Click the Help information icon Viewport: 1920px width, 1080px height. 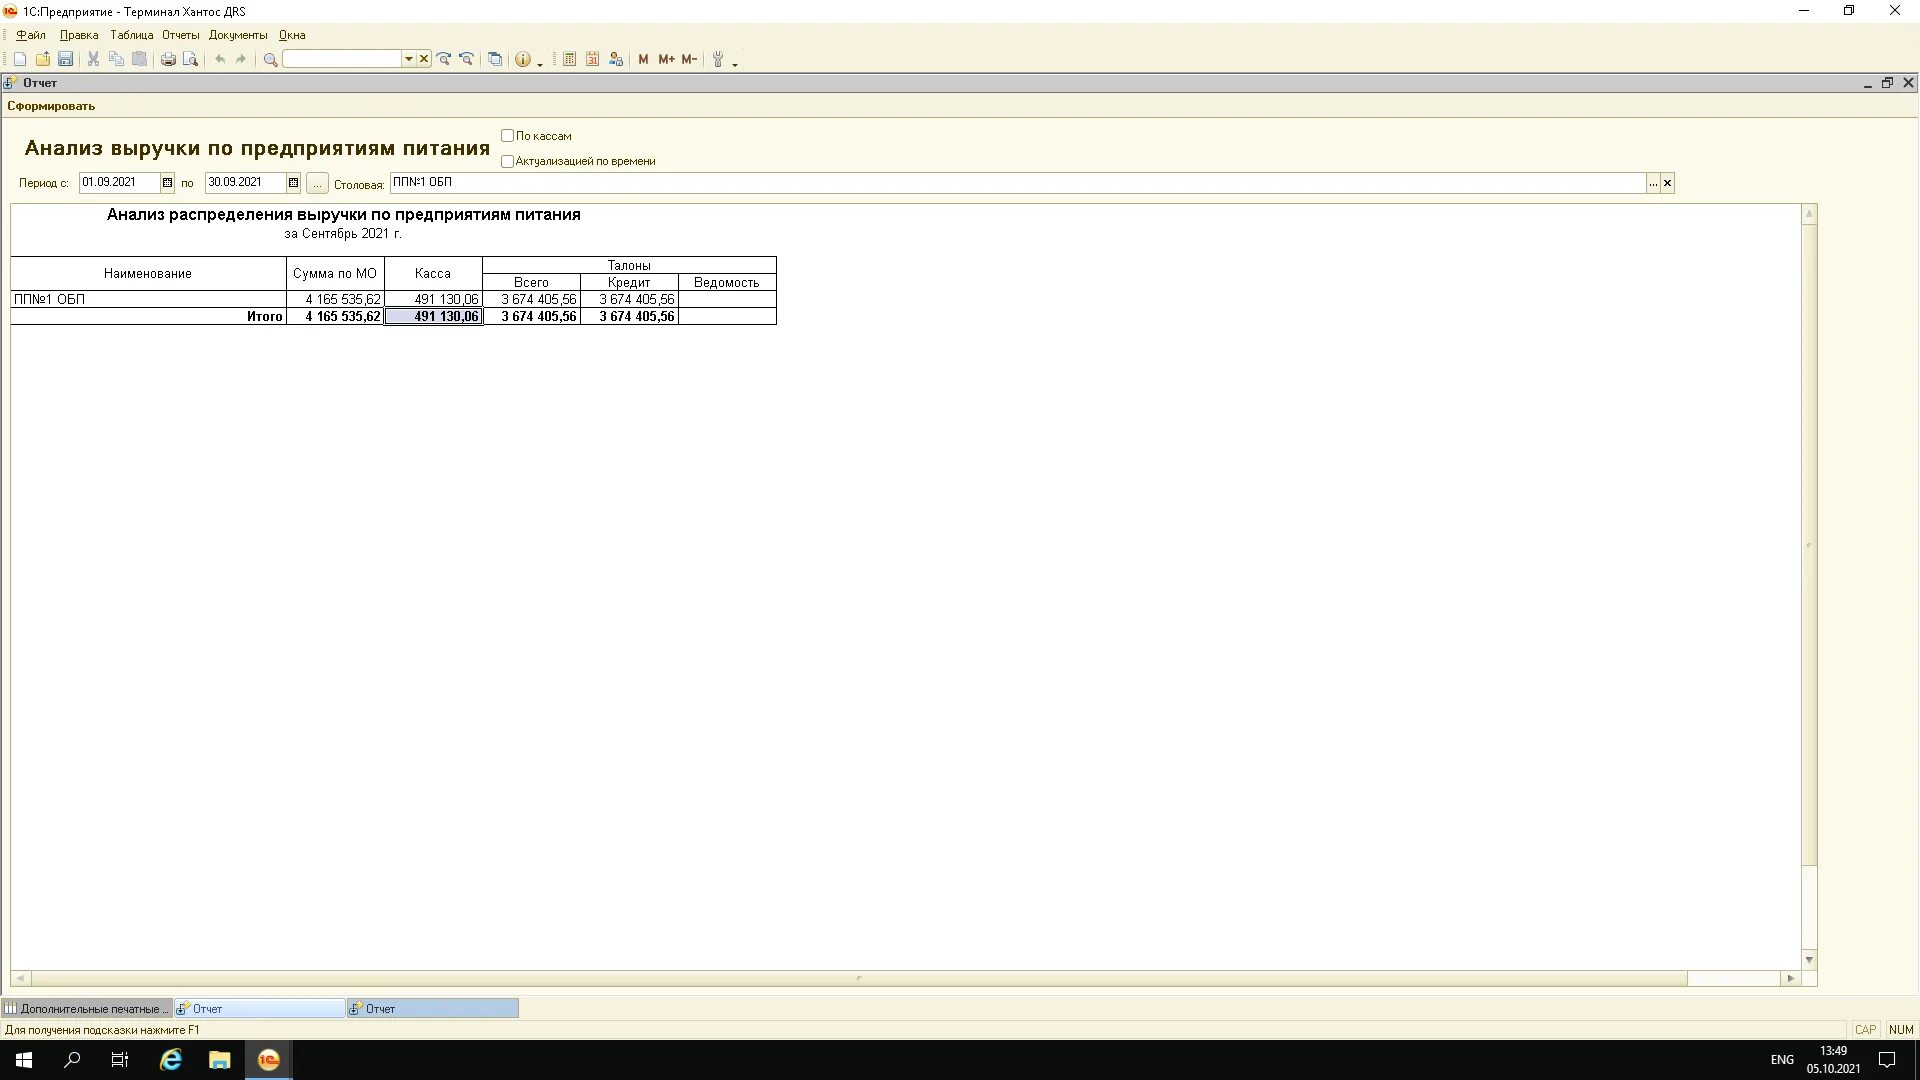pyautogui.click(x=522, y=60)
